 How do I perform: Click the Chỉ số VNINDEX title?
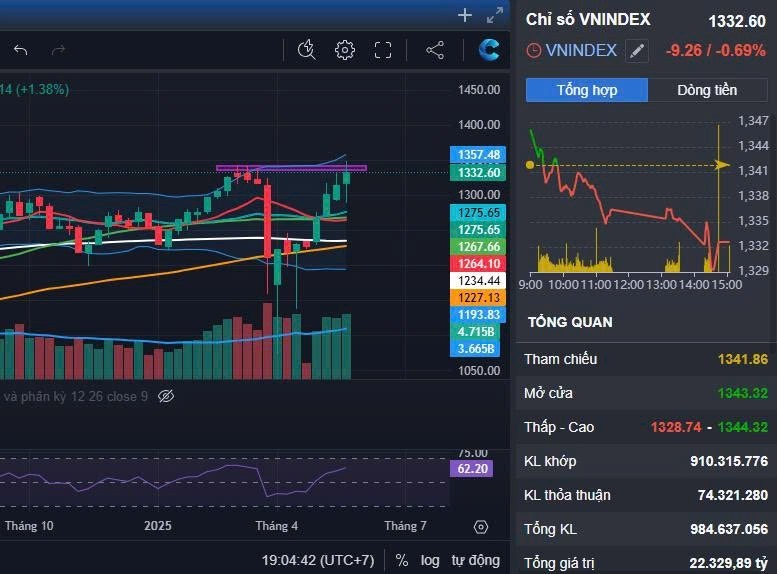click(x=588, y=19)
